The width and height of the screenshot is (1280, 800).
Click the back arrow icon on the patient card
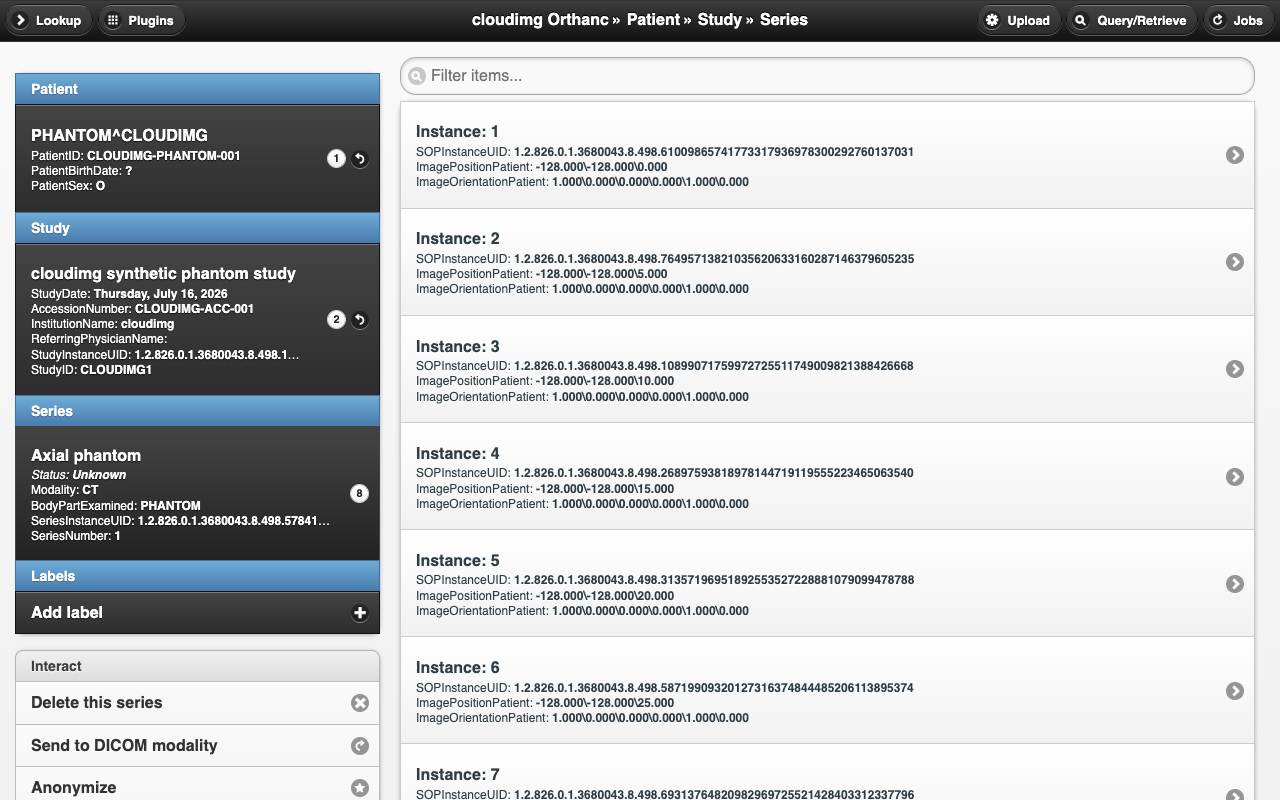click(360, 158)
